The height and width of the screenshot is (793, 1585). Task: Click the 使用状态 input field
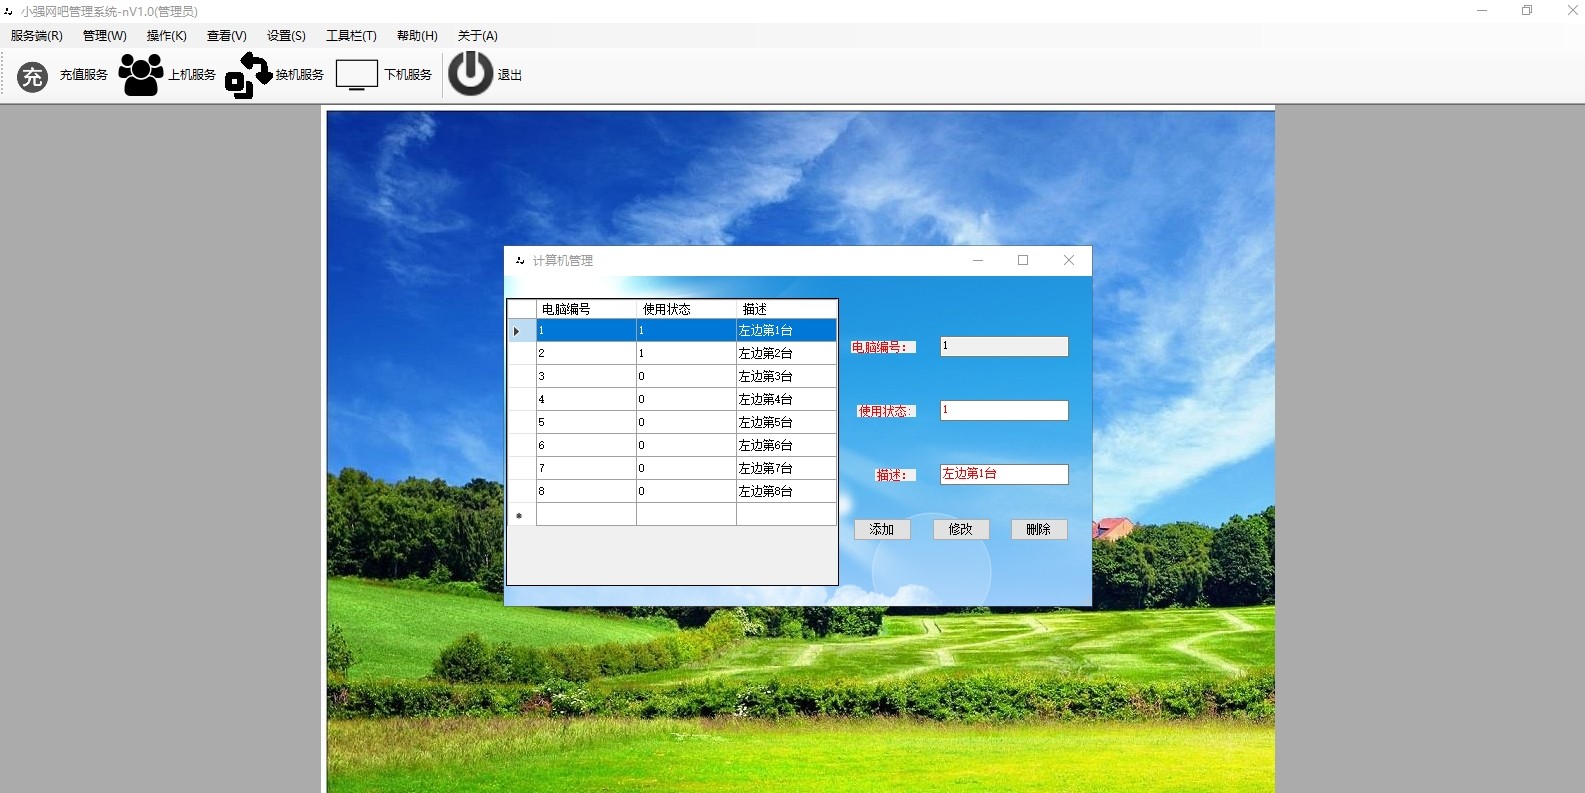tap(1004, 410)
